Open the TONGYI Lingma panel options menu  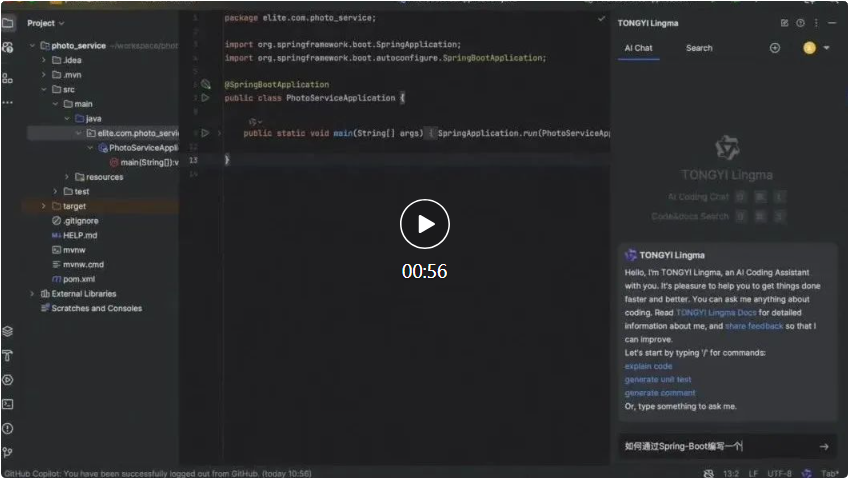816,23
